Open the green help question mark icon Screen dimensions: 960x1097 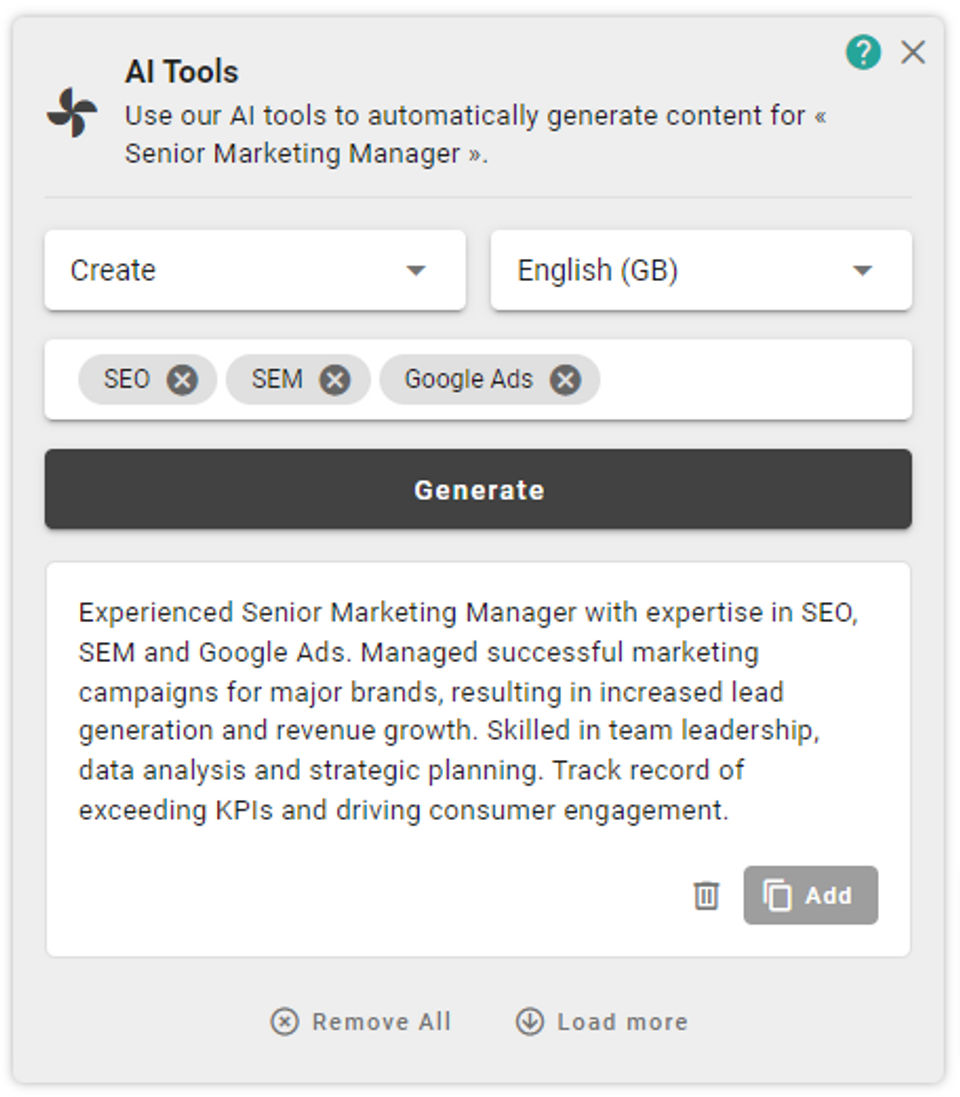click(863, 52)
